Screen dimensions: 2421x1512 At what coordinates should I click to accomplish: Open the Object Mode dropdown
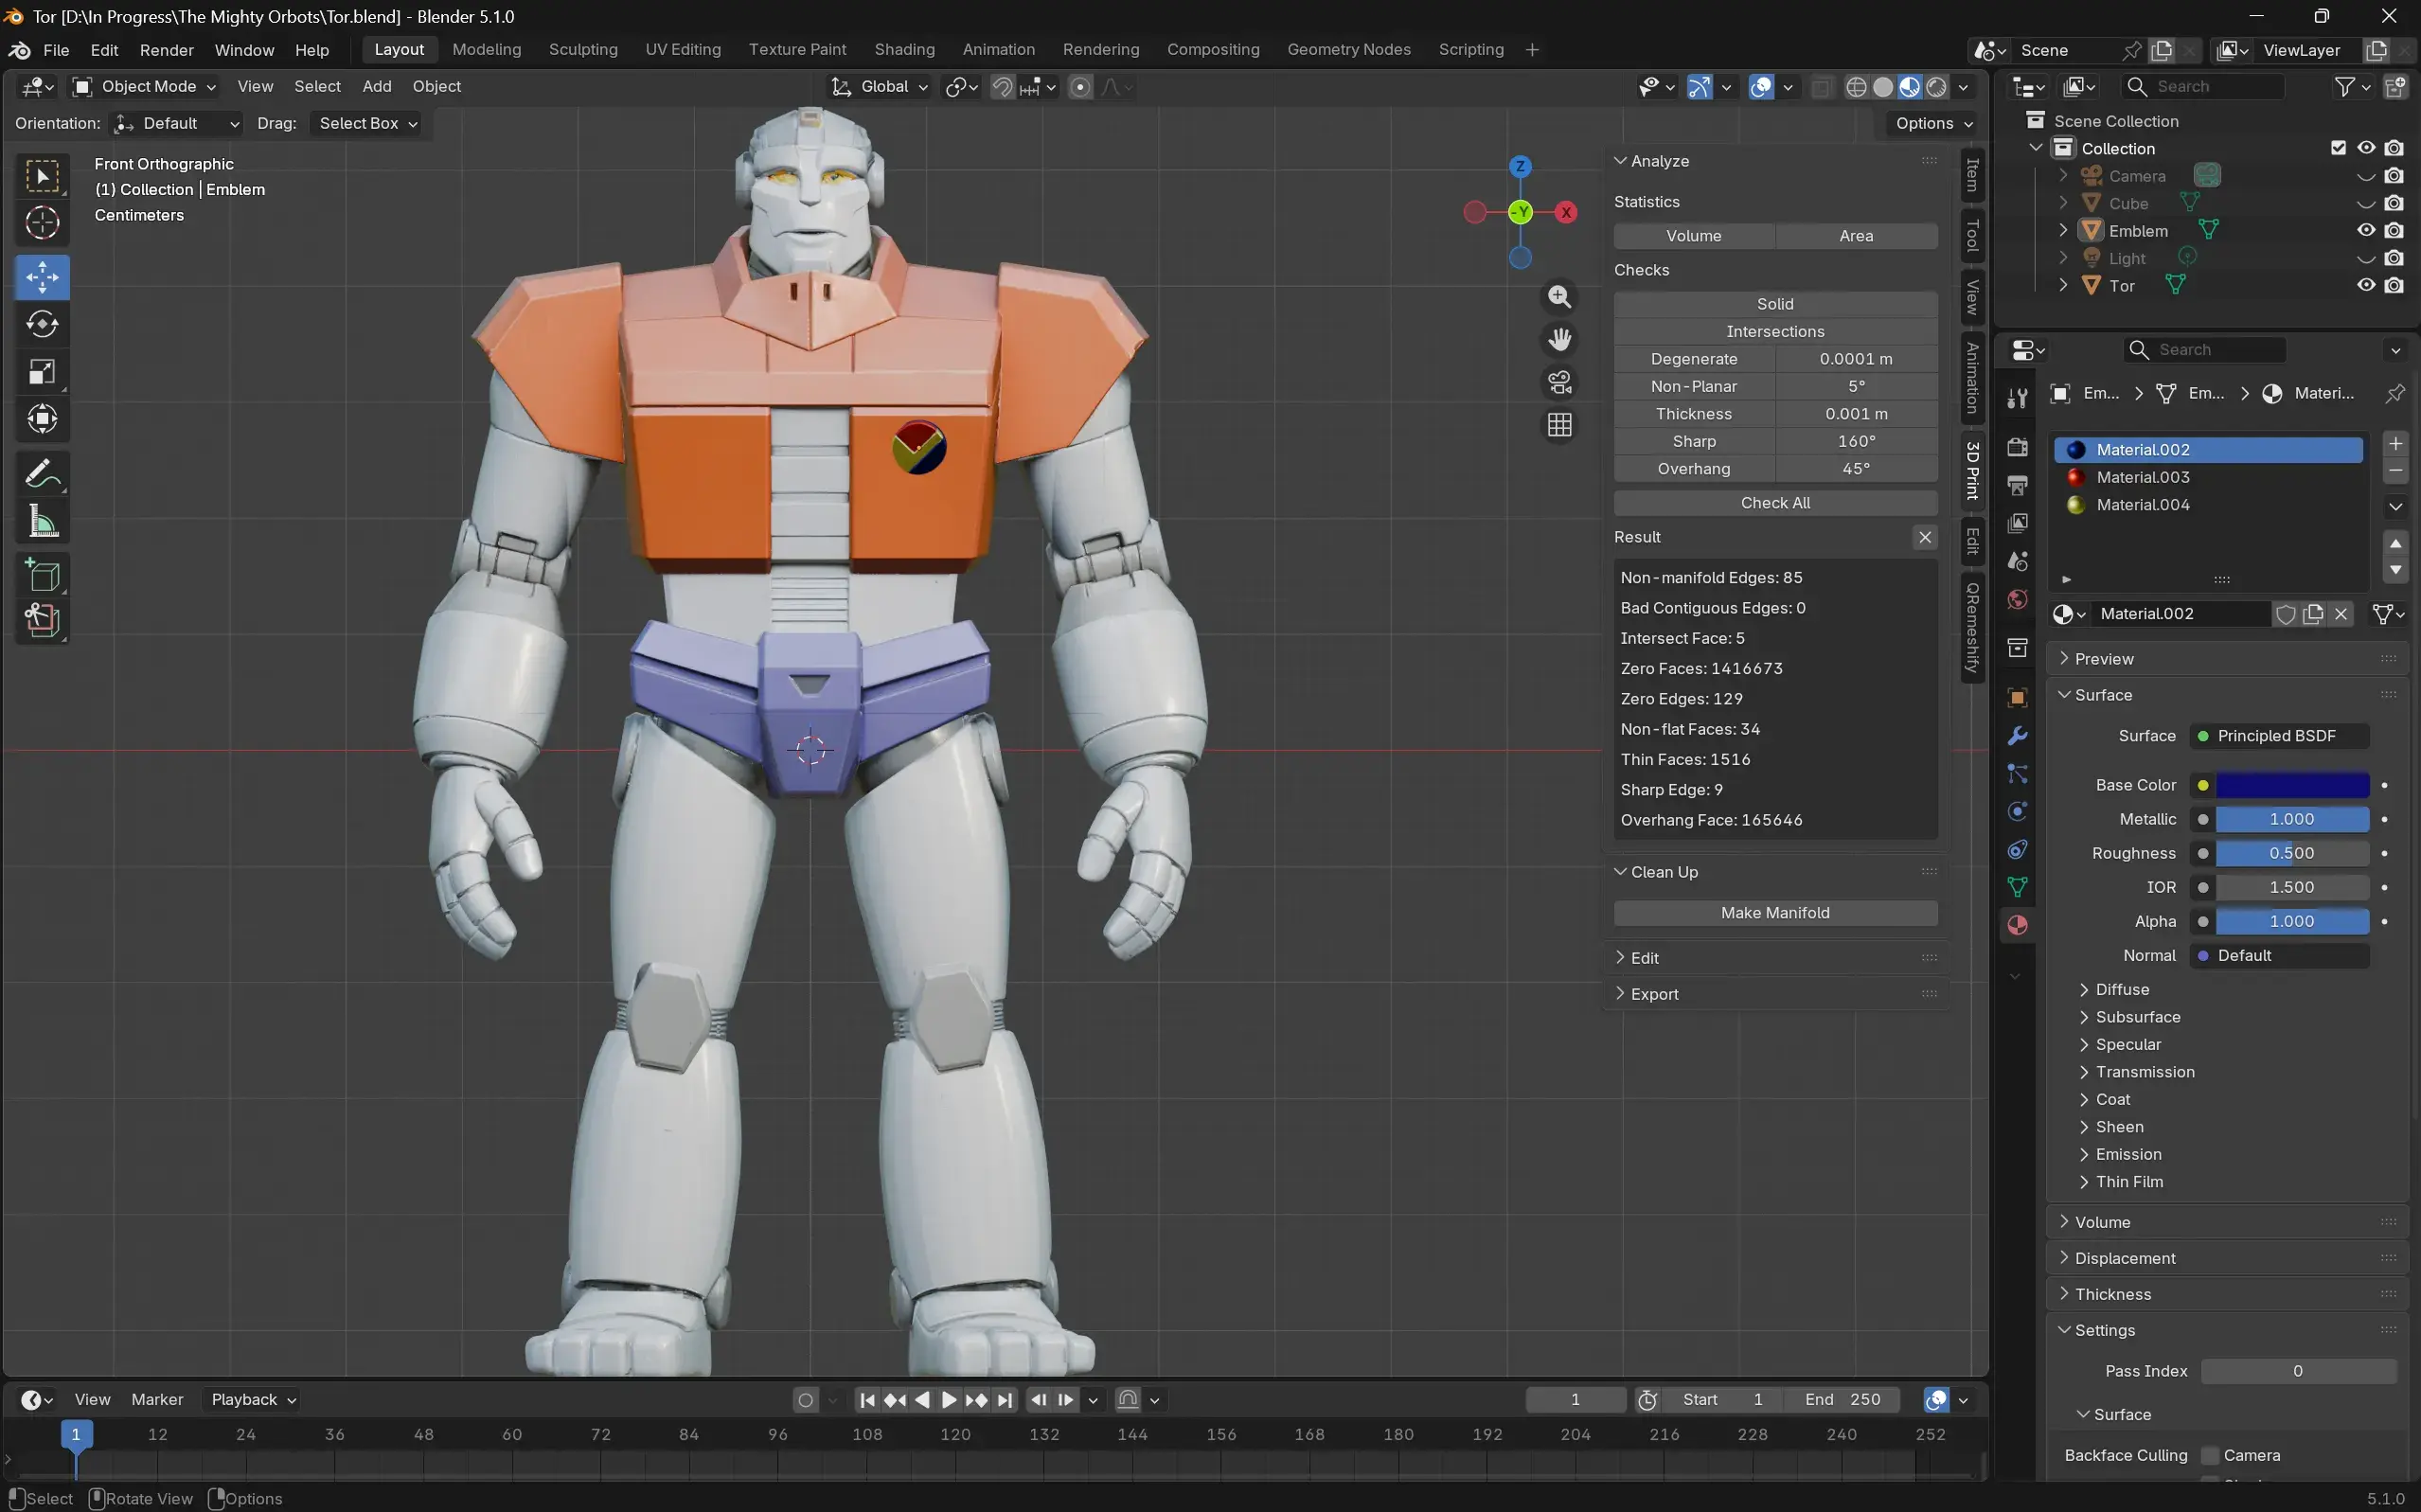pyautogui.click(x=145, y=87)
